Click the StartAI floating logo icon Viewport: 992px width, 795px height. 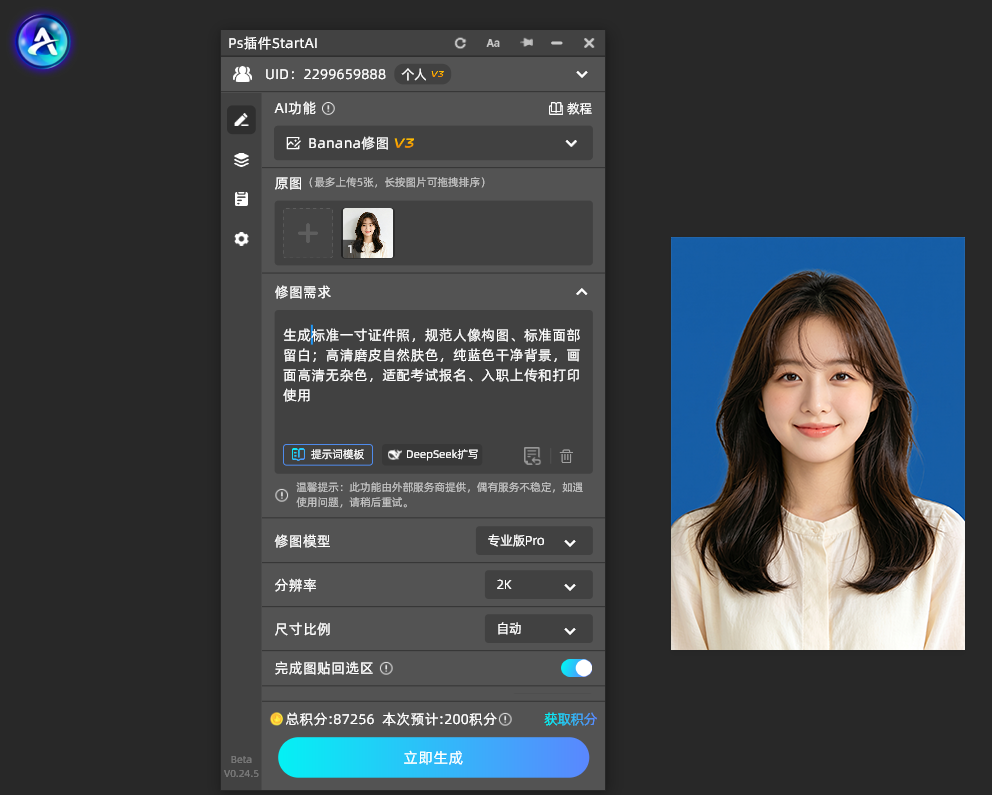point(43,42)
